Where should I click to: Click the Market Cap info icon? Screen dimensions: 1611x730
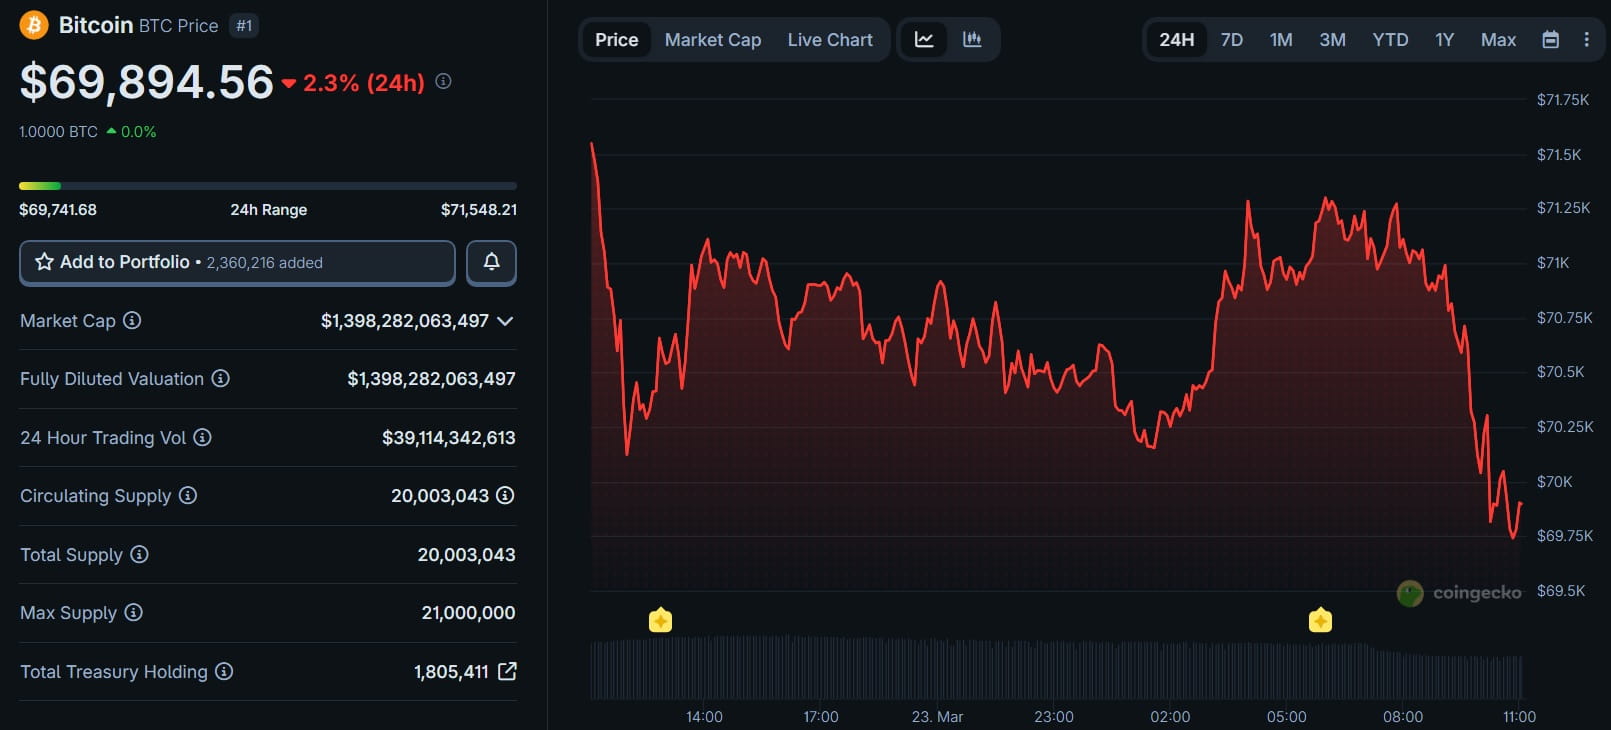tap(132, 320)
